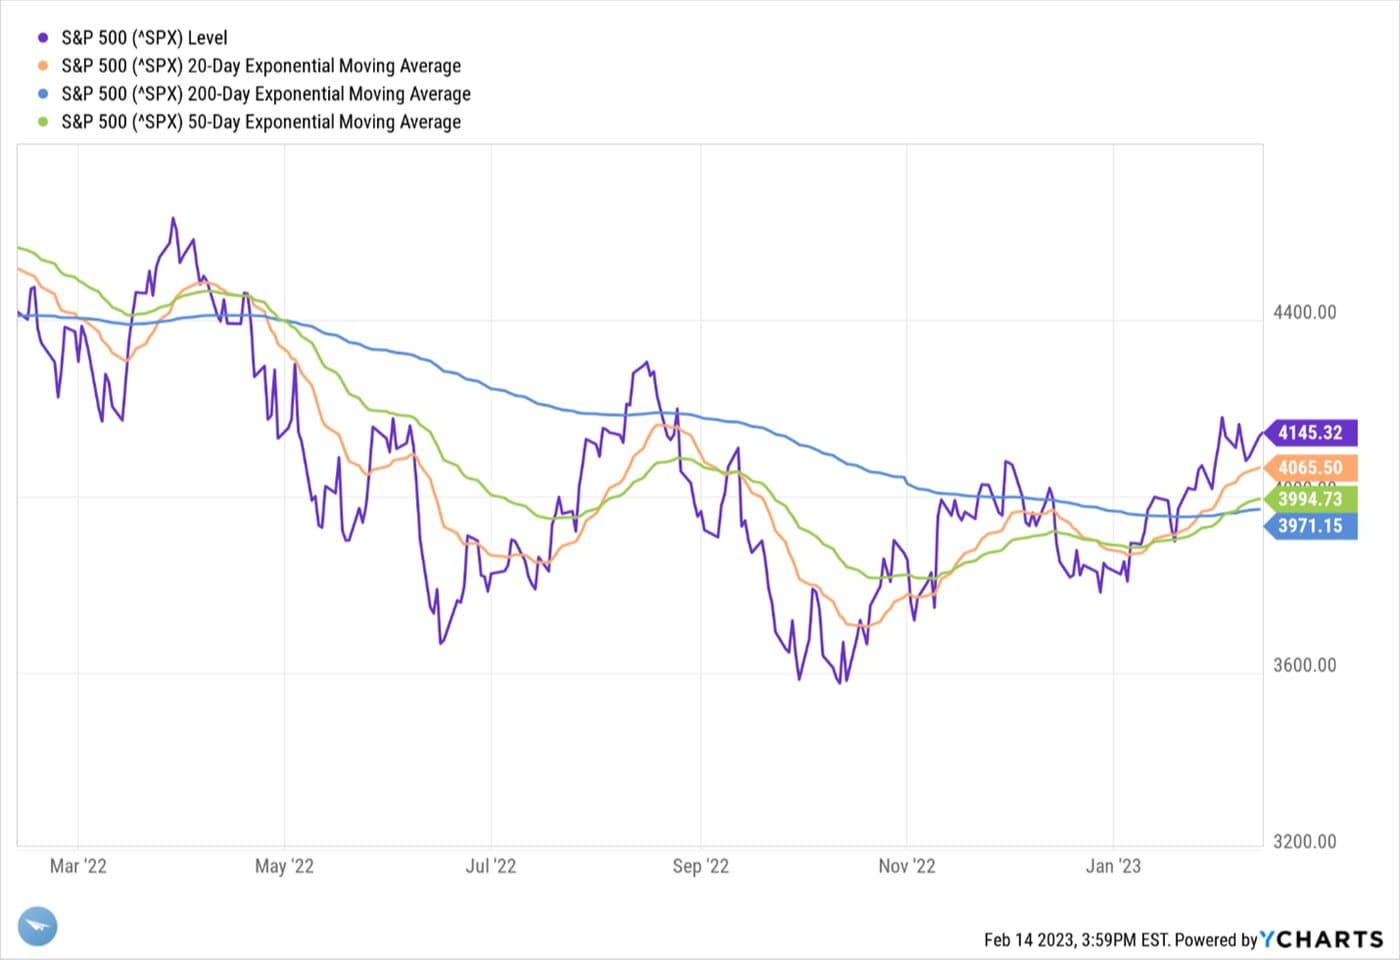Open the YCHARTS logo link
The height and width of the screenshot is (960, 1400).
click(1322, 939)
